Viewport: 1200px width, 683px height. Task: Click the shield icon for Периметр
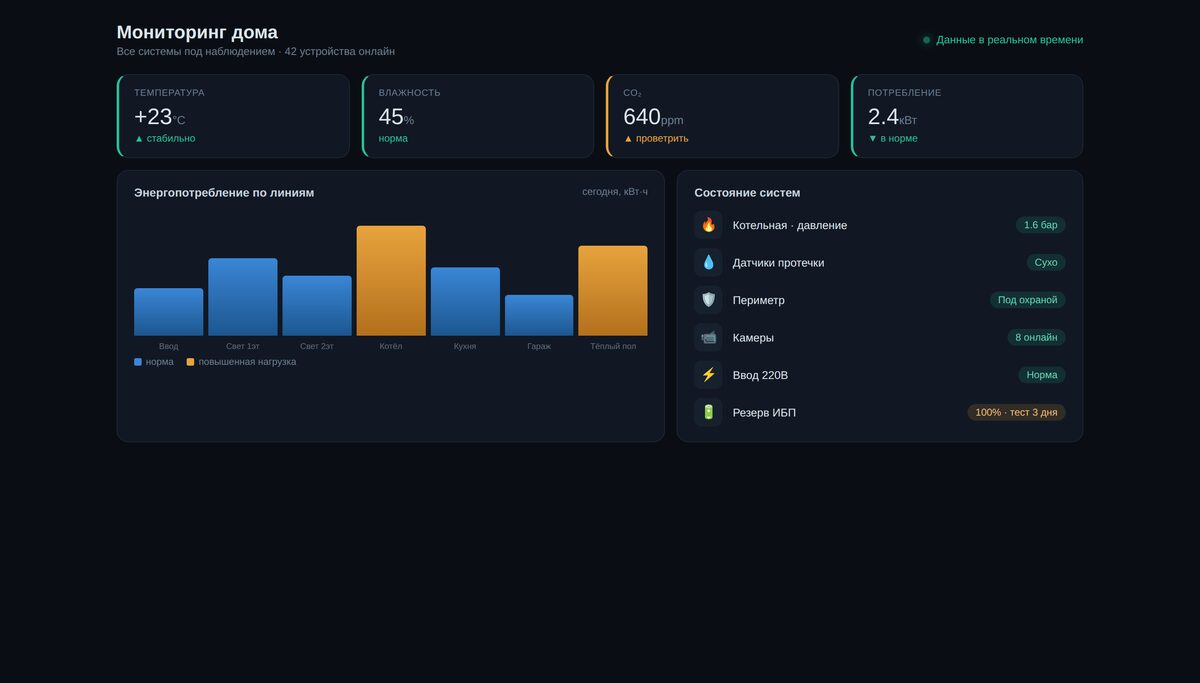click(708, 300)
